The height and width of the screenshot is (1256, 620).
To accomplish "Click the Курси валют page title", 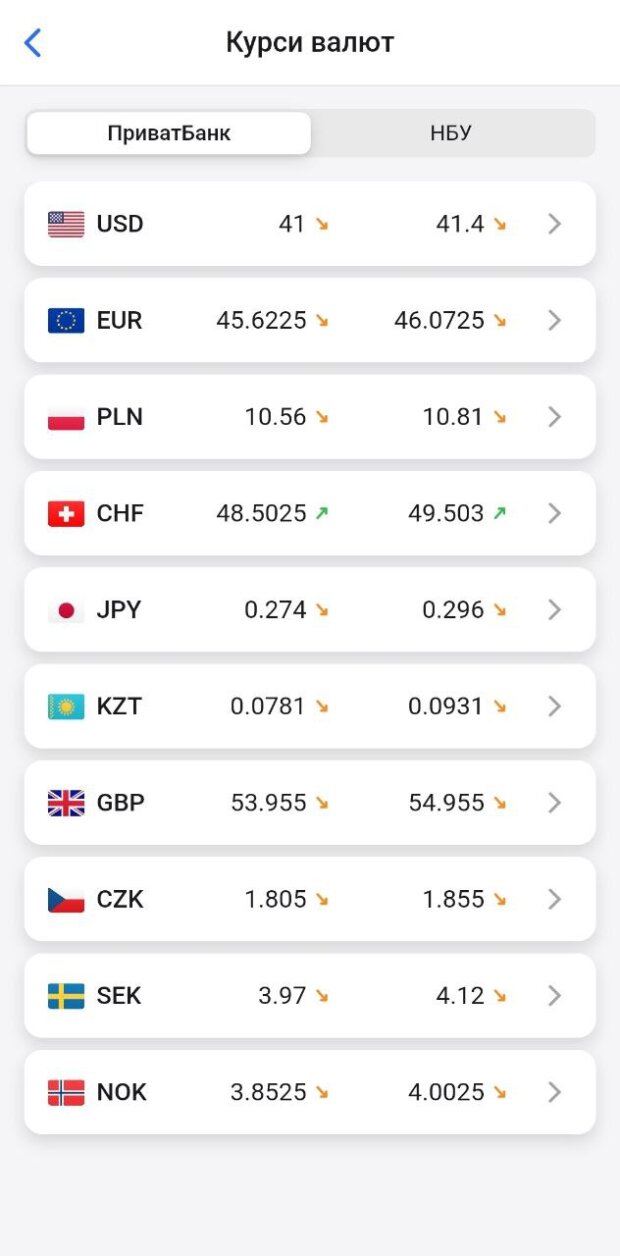I will coord(310,43).
